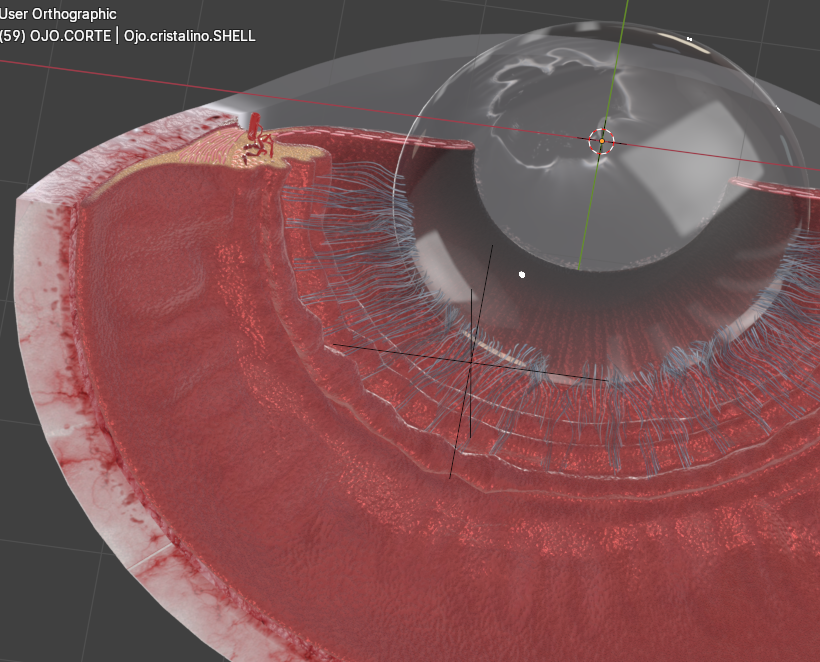The image size is (820, 662).
Task: Click the small white highlight atop the cornea dome
Action: [689, 39]
